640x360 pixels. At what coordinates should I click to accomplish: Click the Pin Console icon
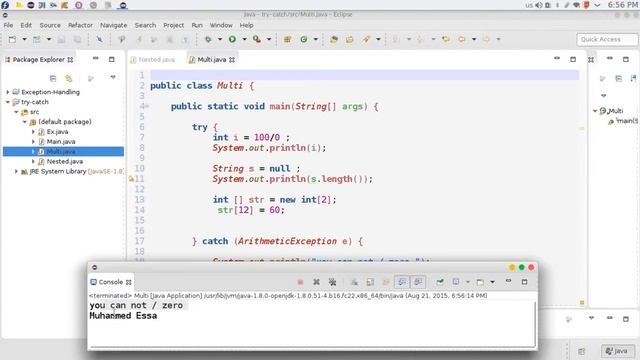(x=440, y=282)
